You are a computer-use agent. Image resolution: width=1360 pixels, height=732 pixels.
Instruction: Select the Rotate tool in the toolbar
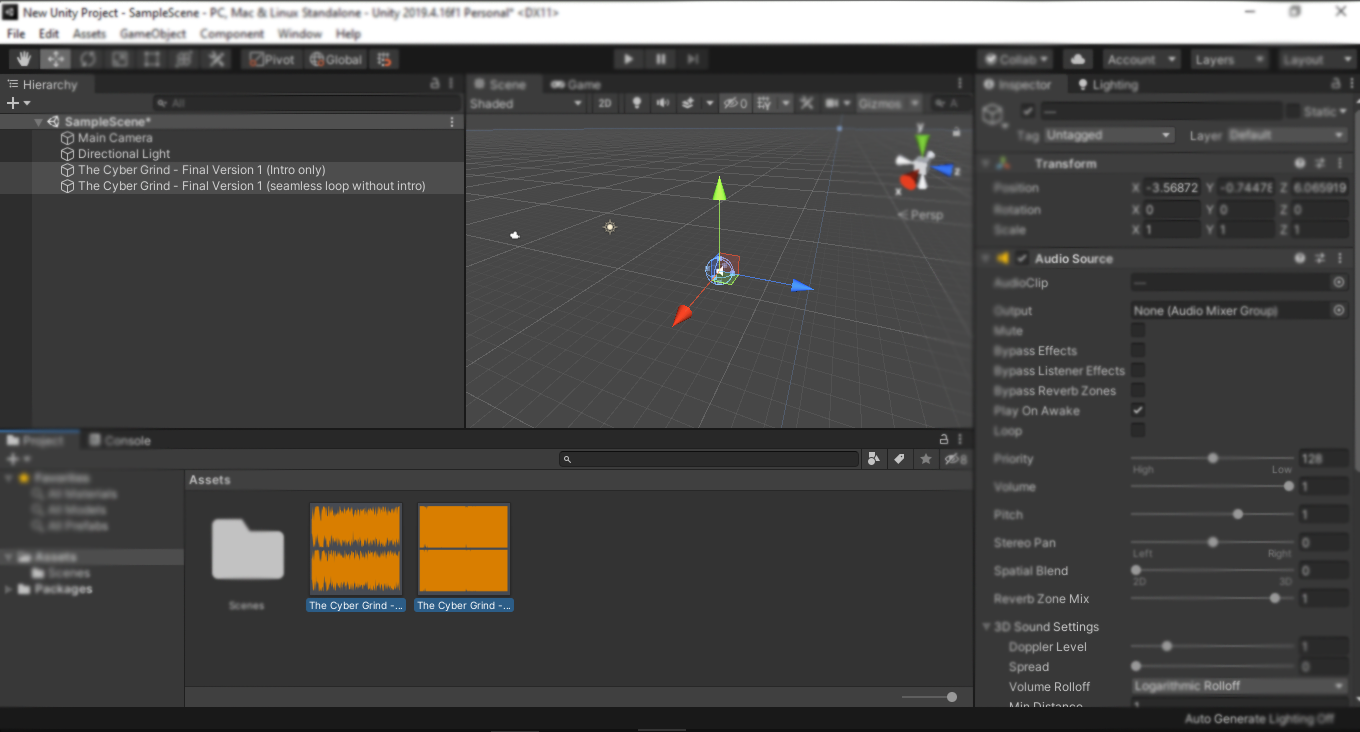[x=87, y=59]
